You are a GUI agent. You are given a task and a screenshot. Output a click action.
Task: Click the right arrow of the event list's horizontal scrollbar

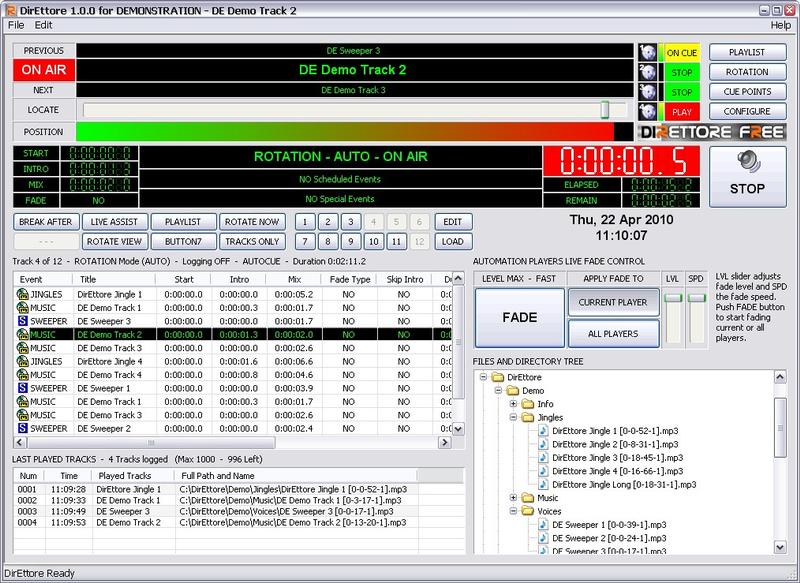point(444,442)
